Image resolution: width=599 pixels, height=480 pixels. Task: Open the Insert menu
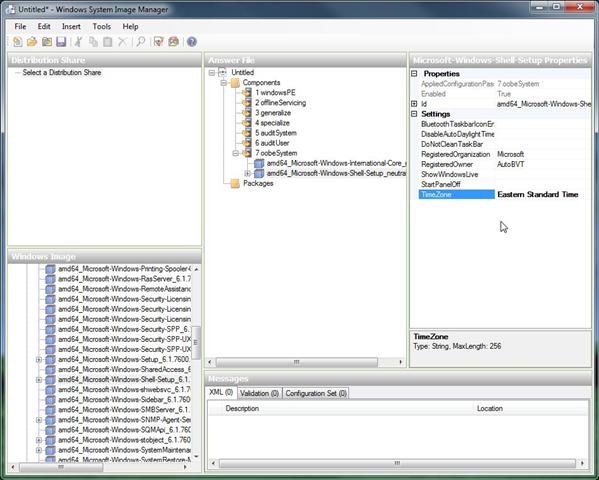(x=71, y=26)
